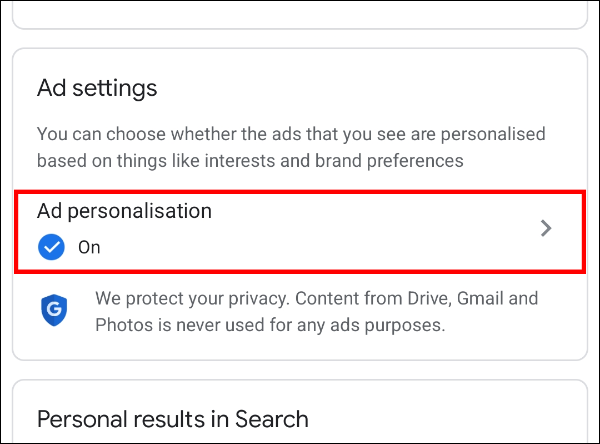Click the blue checkmark icon beside On
Viewport: 600px width, 444px height.
click(51, 247)
